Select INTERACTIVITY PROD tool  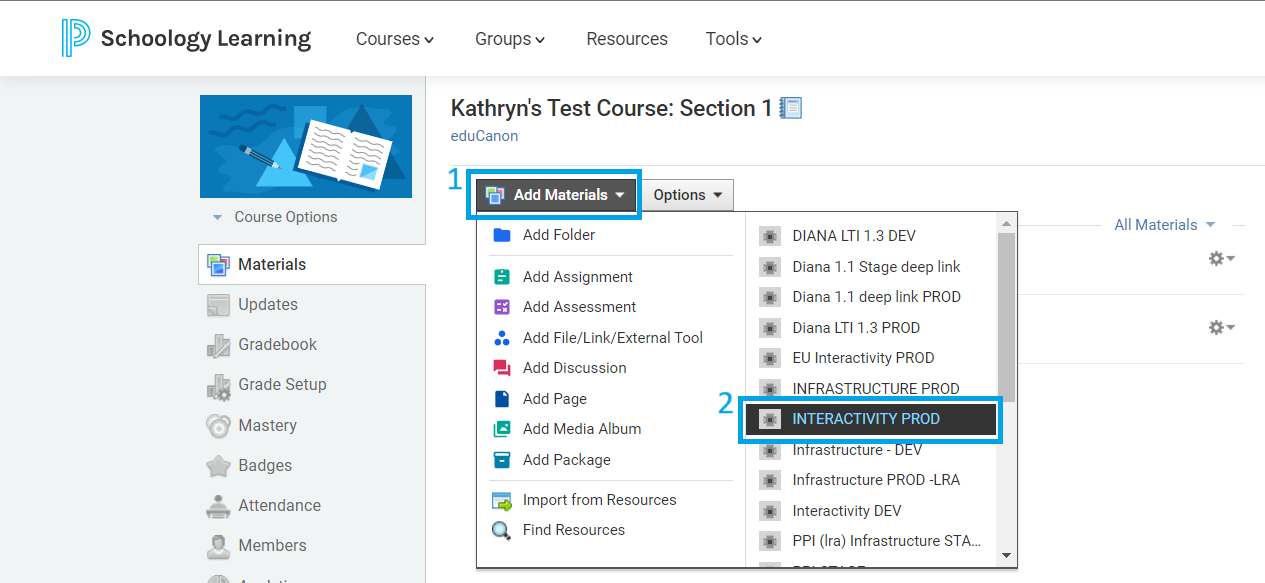[872, 419]
